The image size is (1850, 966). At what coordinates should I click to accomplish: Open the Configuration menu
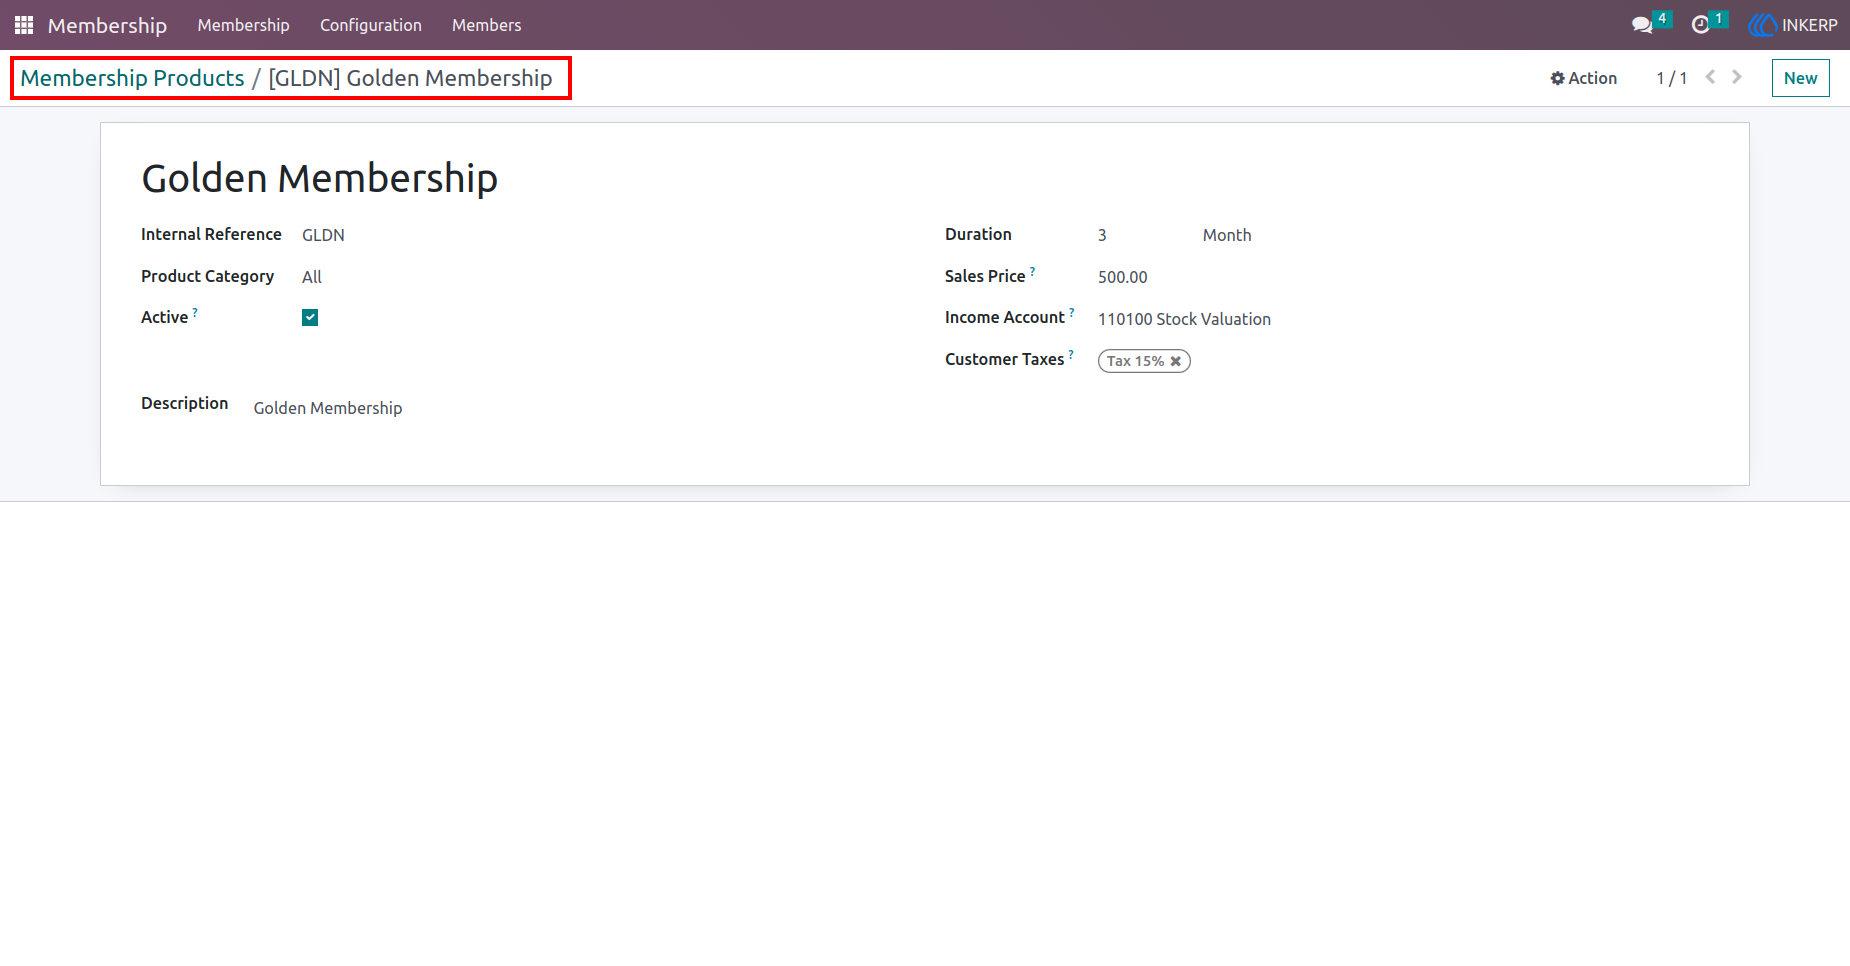coord(371,25)
